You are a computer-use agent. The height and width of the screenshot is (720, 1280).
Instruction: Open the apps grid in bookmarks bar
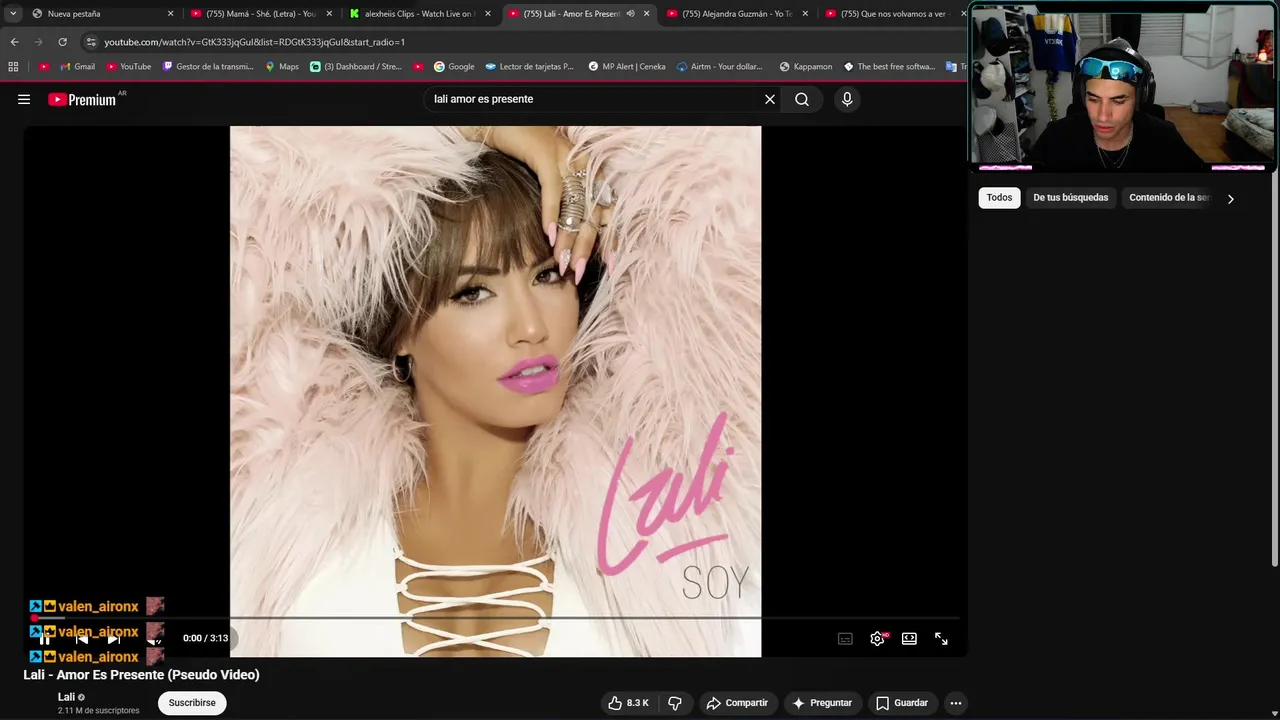click(x=13, y=67)
